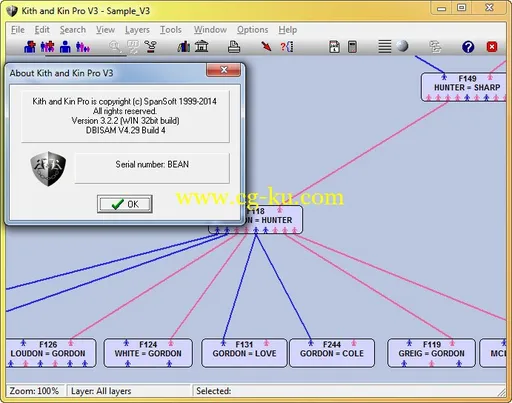This screenshot has width=512, height=403.
Task: Click the DBISAM V4.29 Build 4 text
Action: click(x=125, y=130)
